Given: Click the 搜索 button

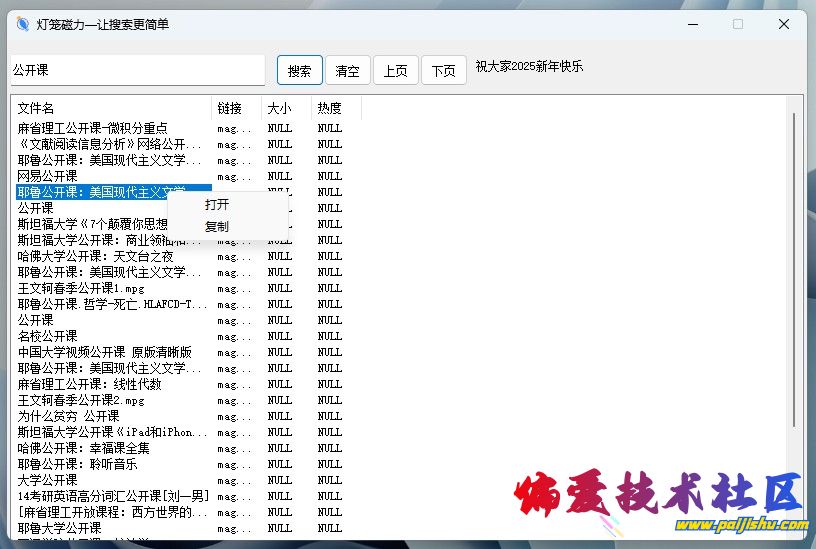Looking at the screenshot, I should click(x=299, y=71).
